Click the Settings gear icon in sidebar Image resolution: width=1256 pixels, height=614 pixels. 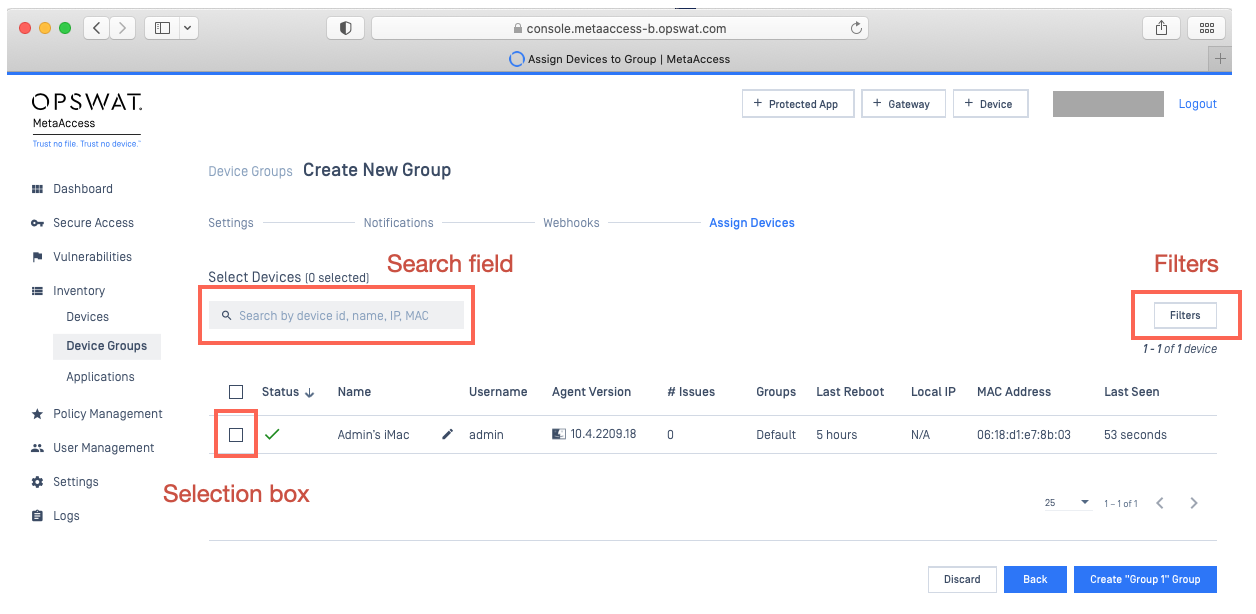(x=38, y=482)
